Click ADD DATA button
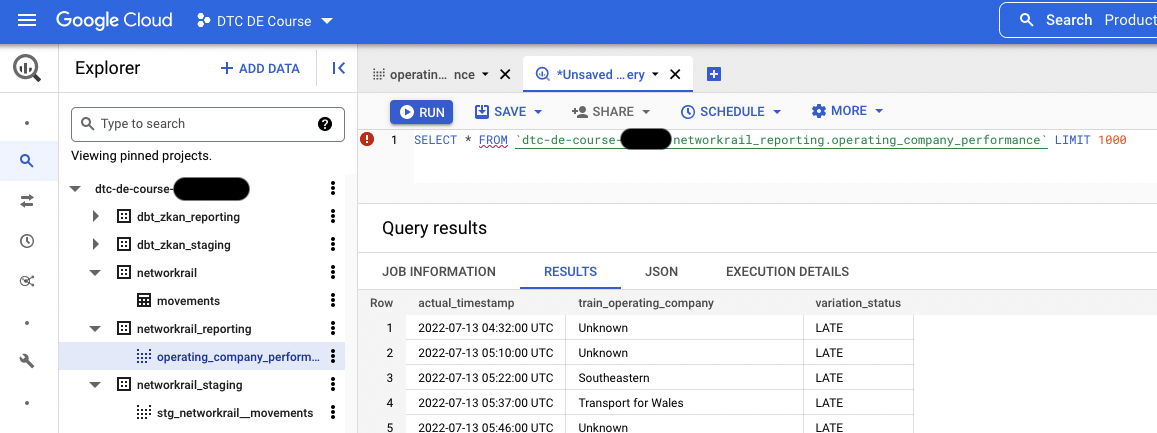This screenshot has height=433, width=1157. point(260,69)
